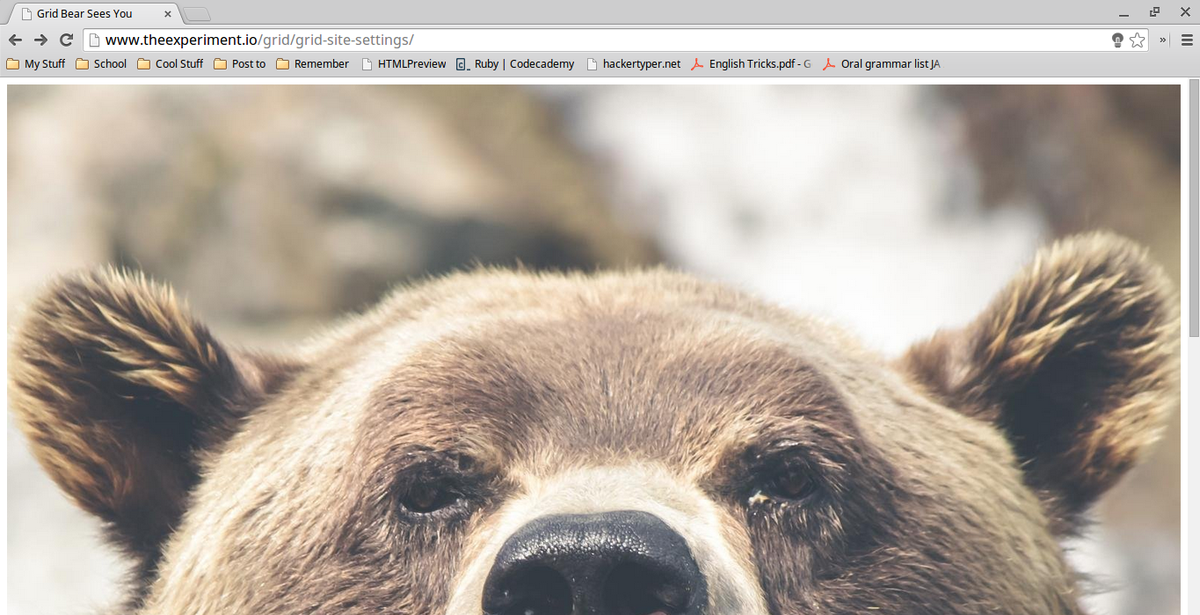Open the Post to bookmarks folder
The height and width of the screenshot is (615, 1200).
[x=240, y=64]
